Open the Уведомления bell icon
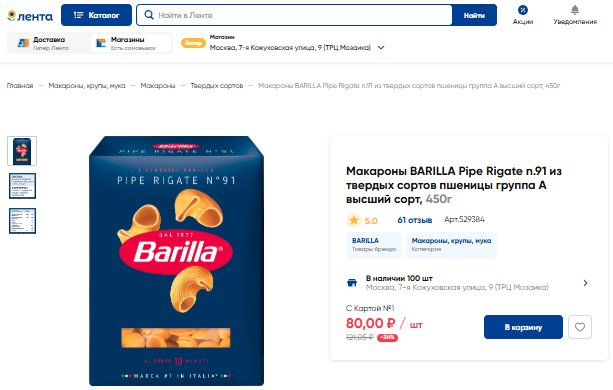Viewport: 613px width, 390px height. tap(575, 10)
